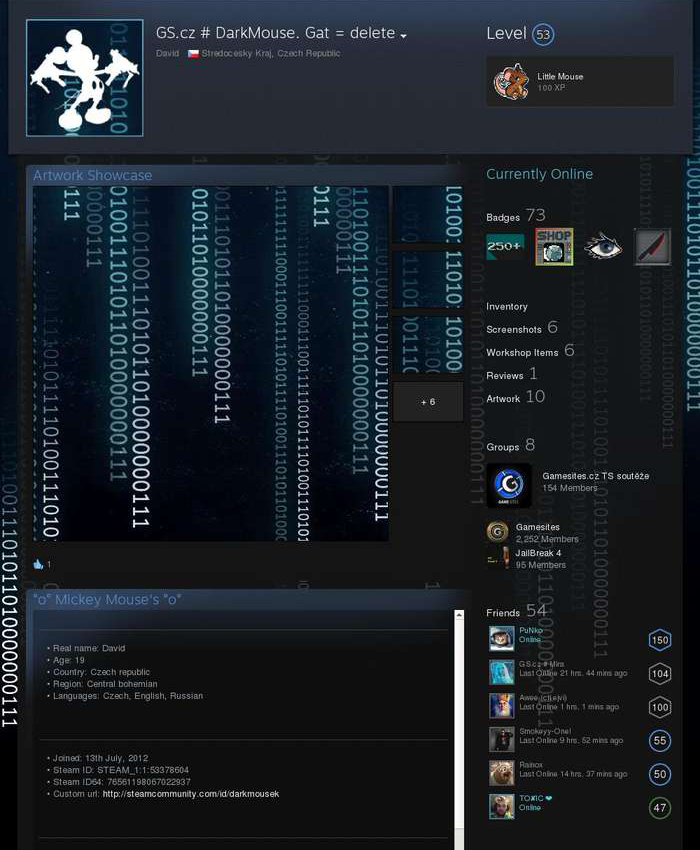Open the Workshop Items 6 link
The width and height of the screenshot is (700, 850).
530,351
